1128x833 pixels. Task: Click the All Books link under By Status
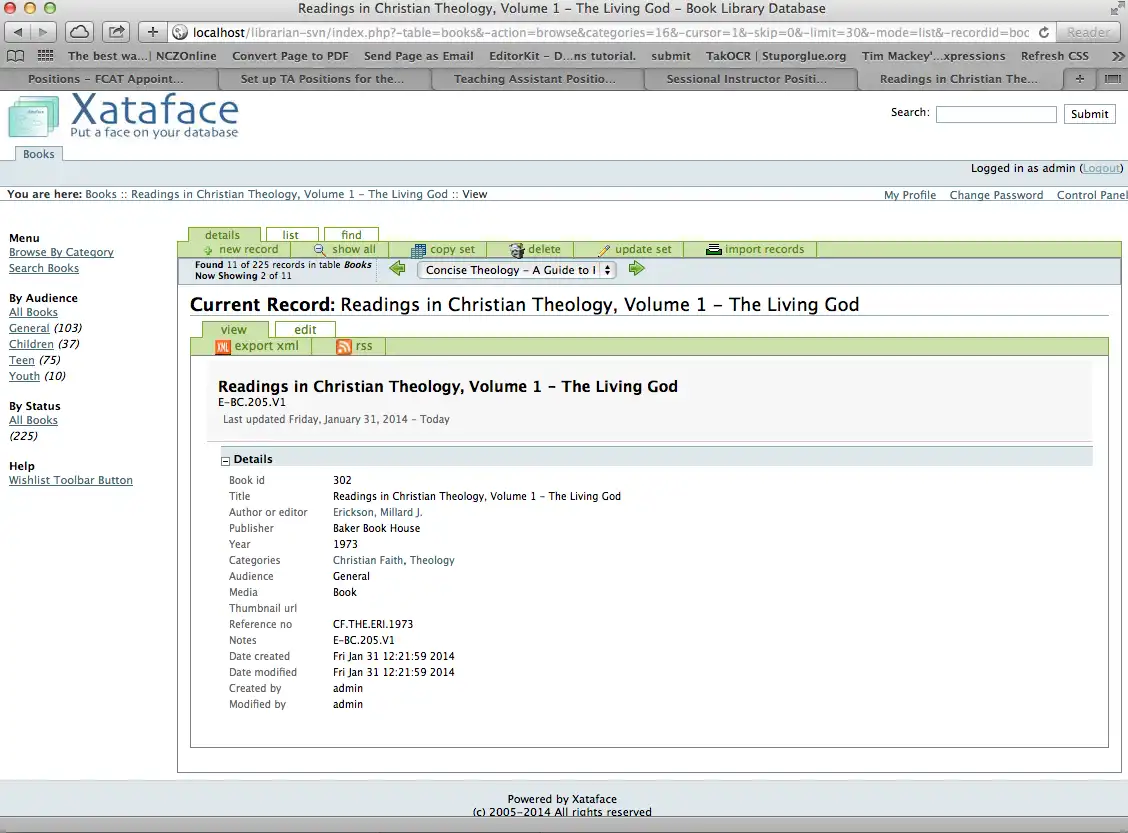tap(33, 420)
